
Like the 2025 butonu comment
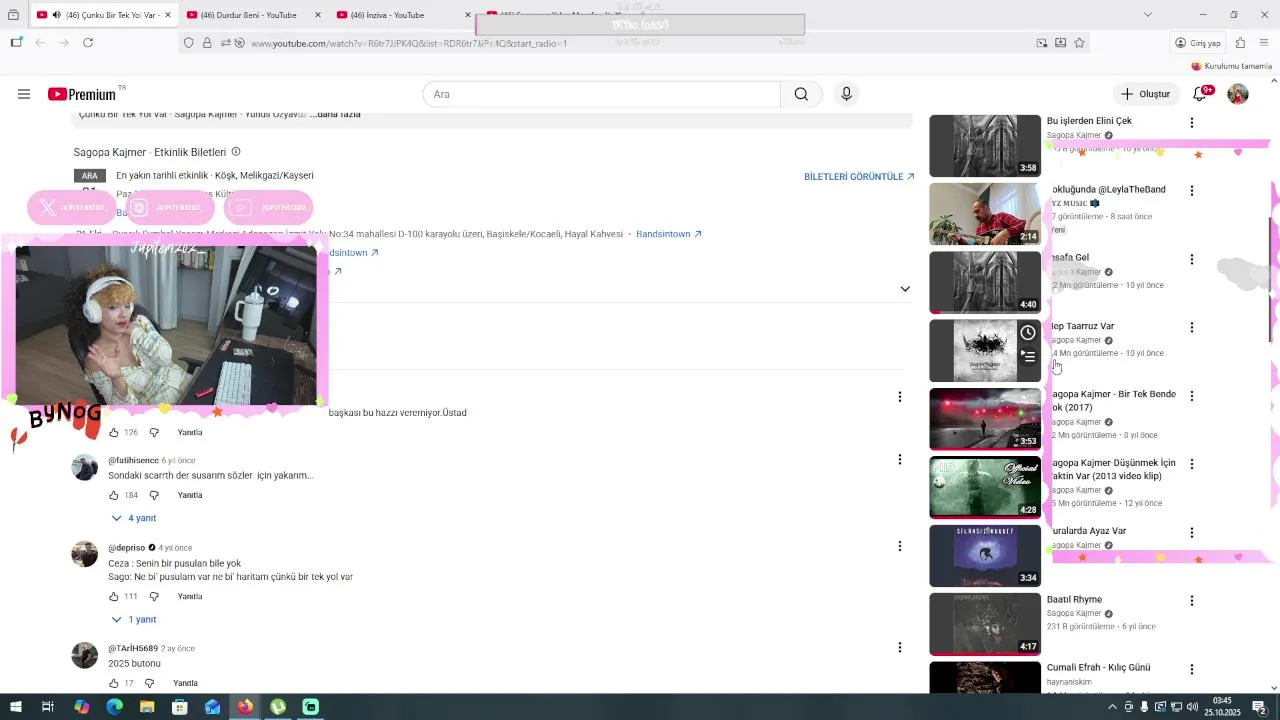(x=114, y=683)
